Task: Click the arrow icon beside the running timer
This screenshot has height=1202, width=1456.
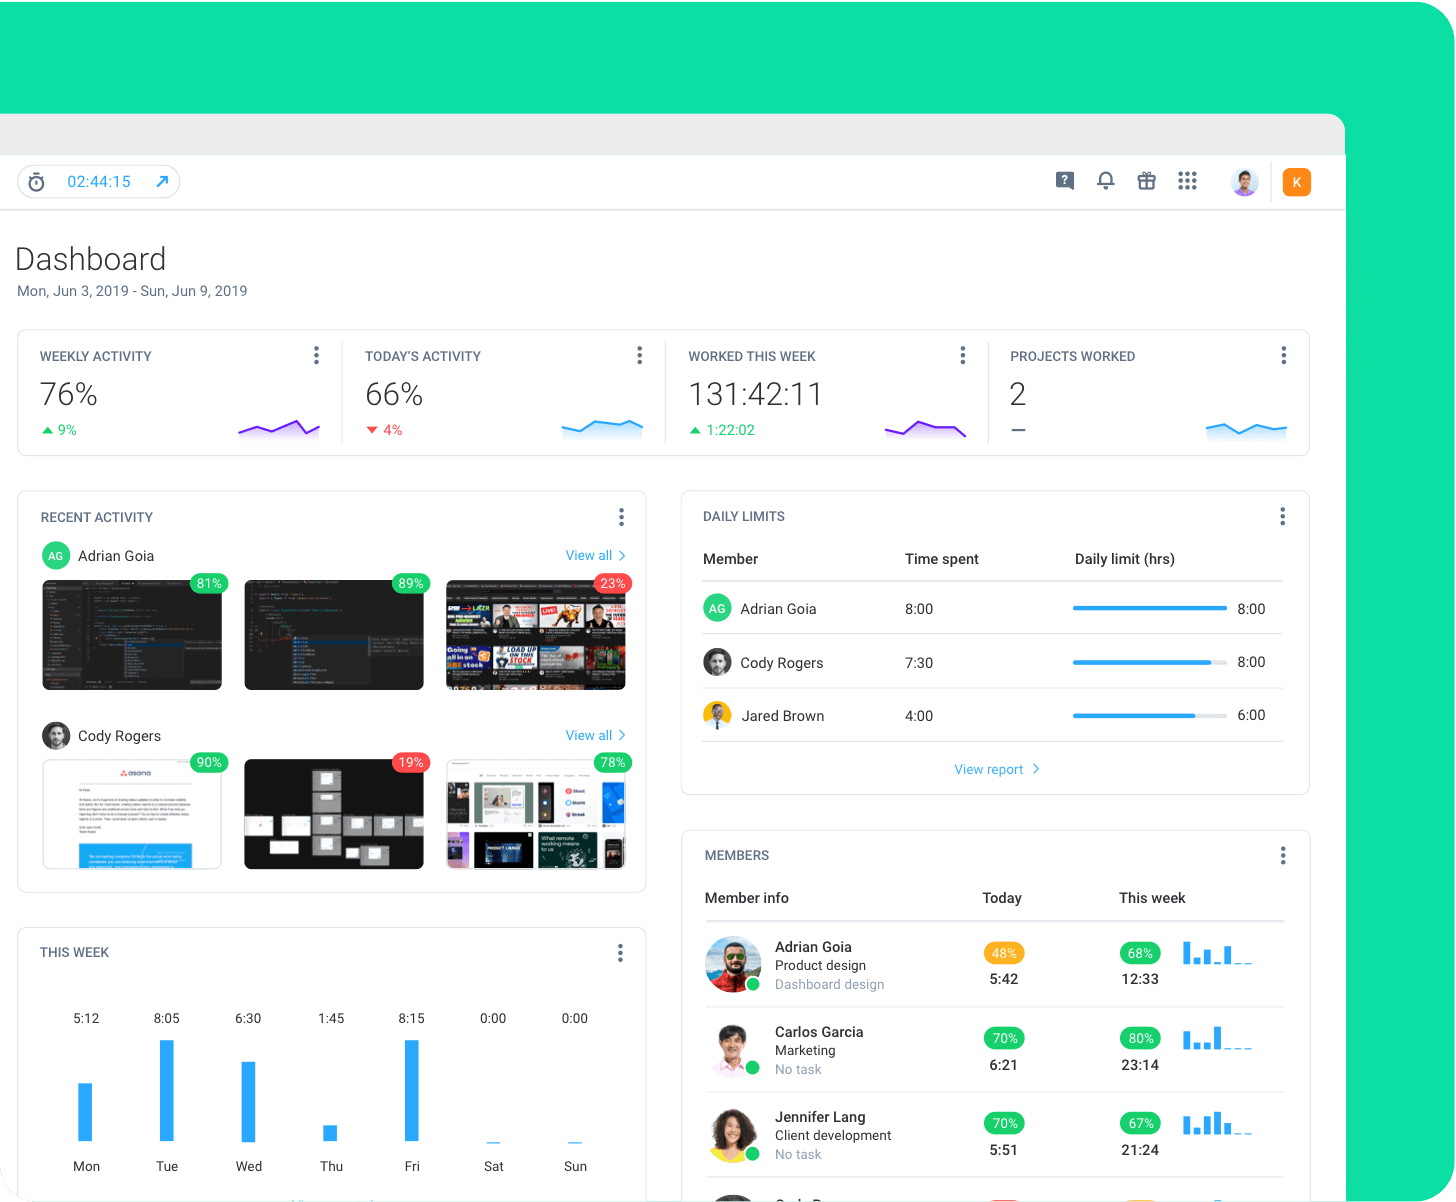Action: [161, 181]
